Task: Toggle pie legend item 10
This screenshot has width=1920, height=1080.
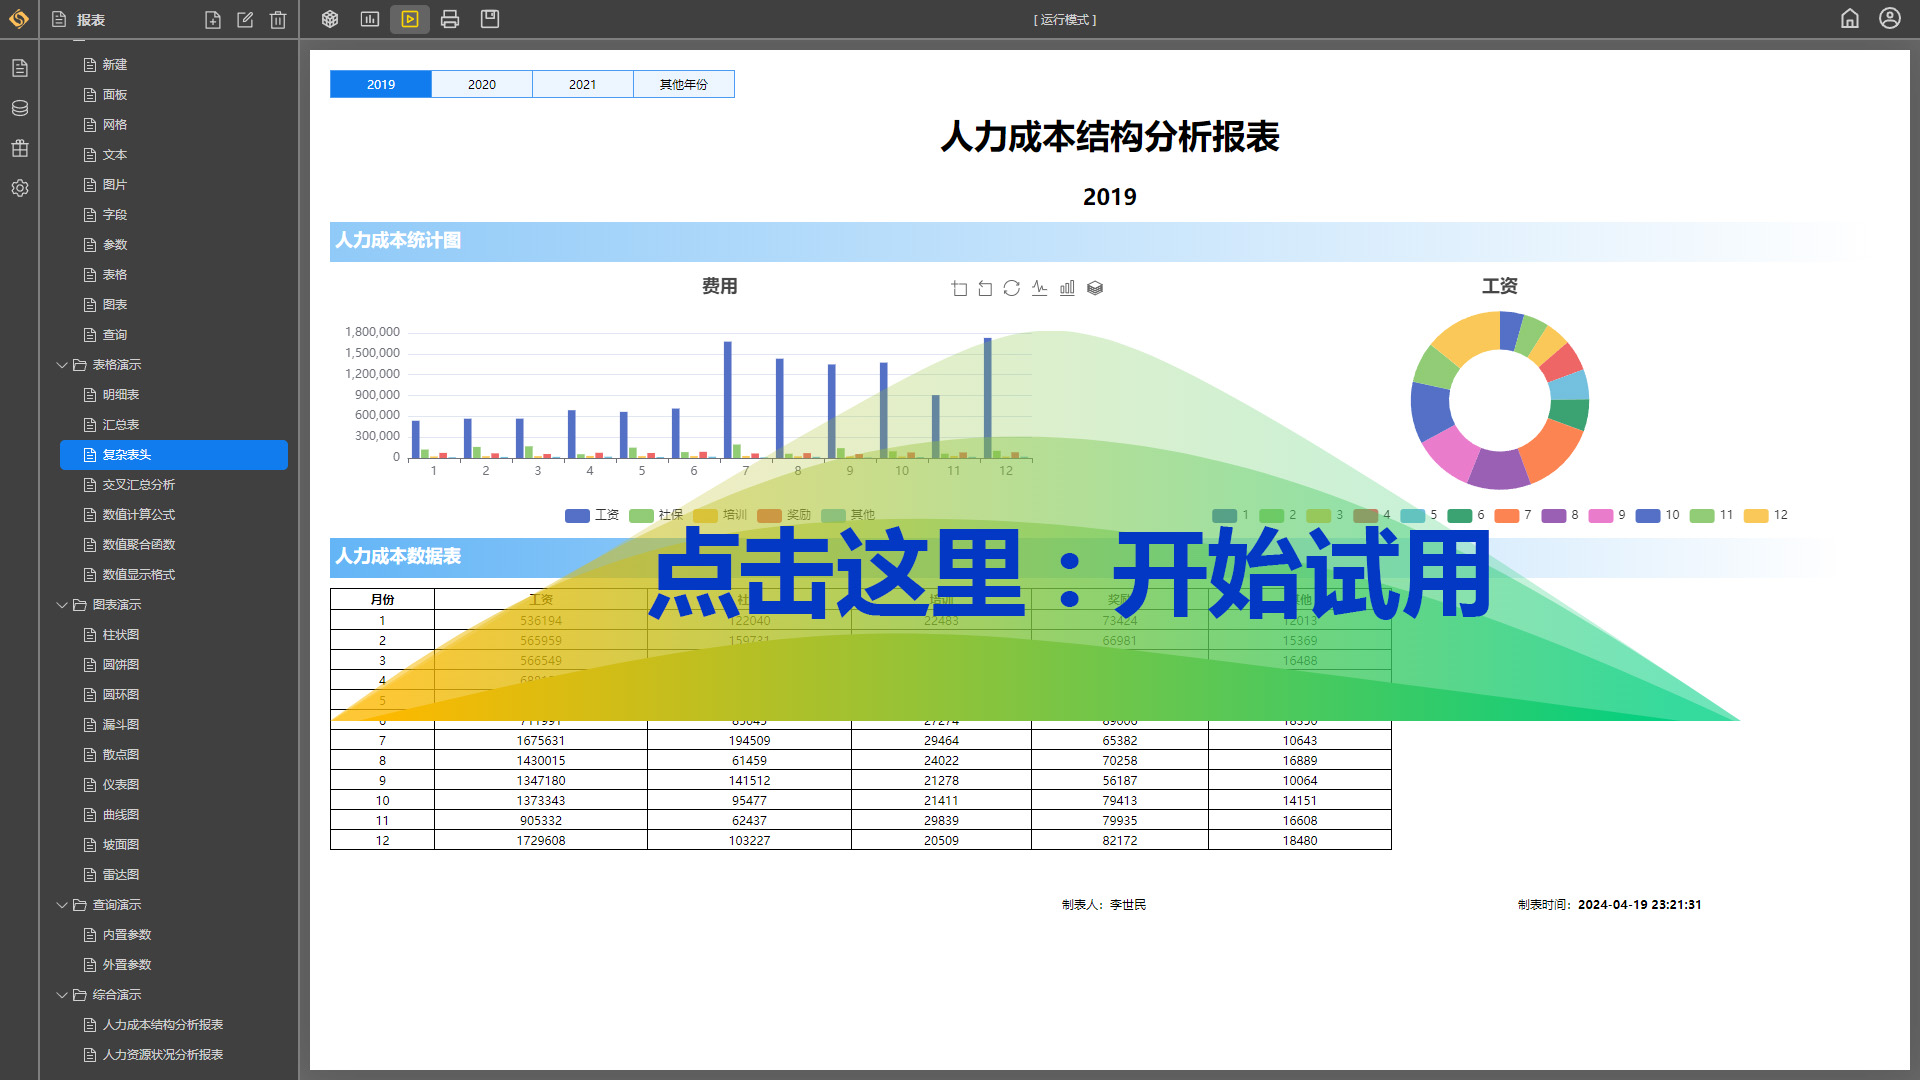Action: point(1657,515)
